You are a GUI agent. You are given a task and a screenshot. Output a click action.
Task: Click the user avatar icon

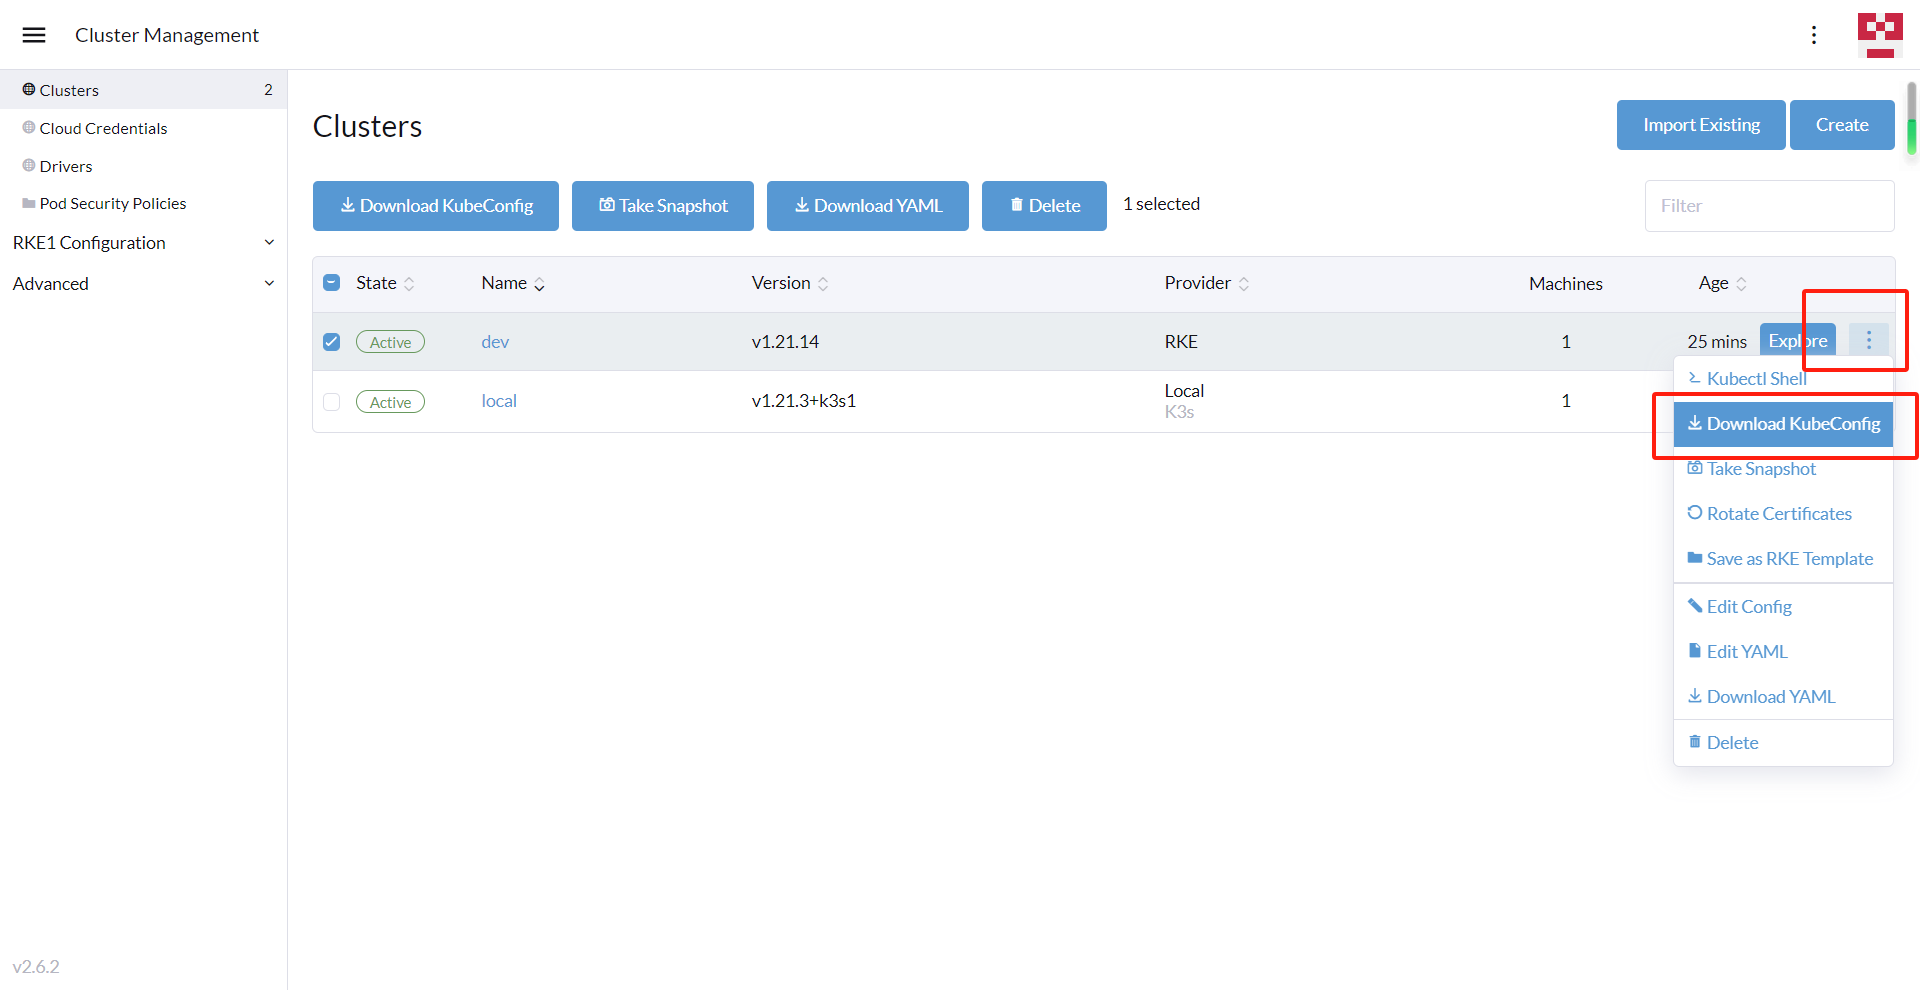pyautogui.click(x=1880, y=35)
